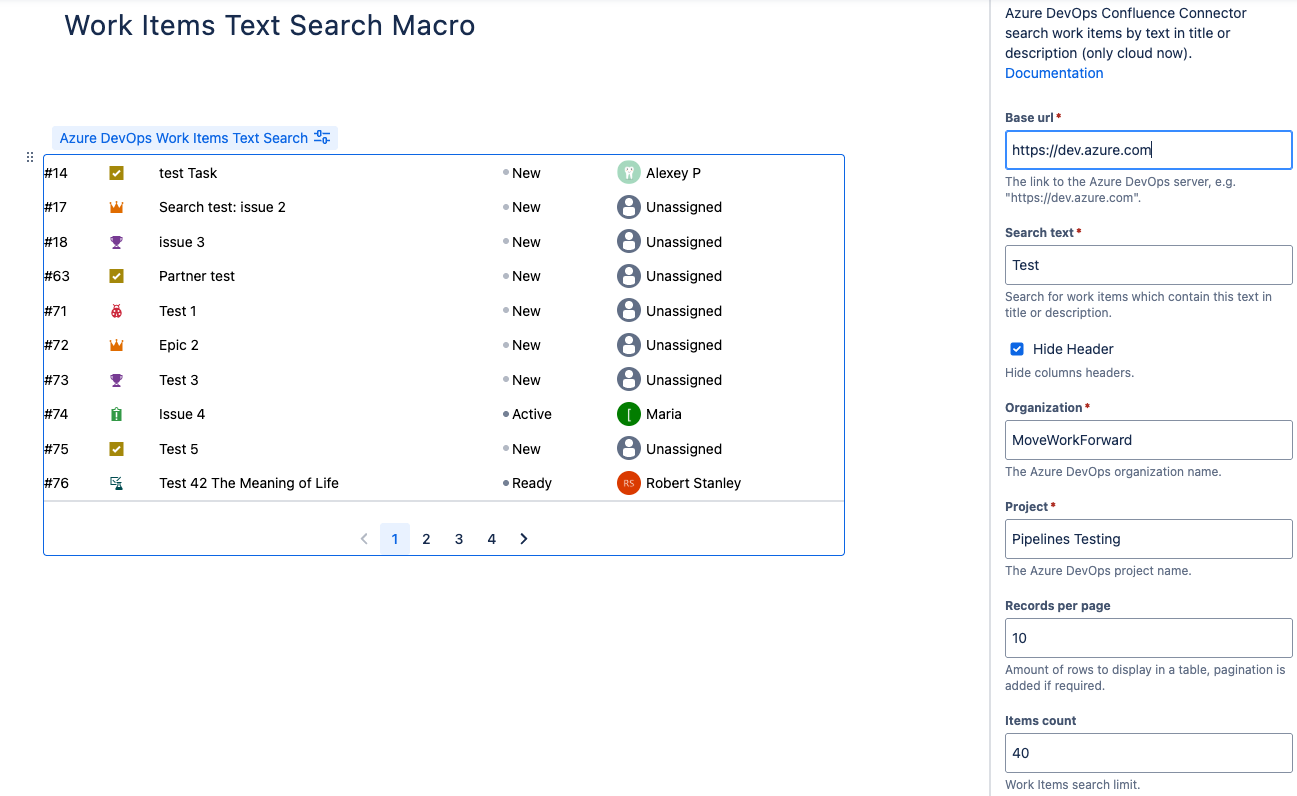Jump to page 4 of results
This screenshot has height=796, width=1297.
pyautogui.click(x=491, y=539)
